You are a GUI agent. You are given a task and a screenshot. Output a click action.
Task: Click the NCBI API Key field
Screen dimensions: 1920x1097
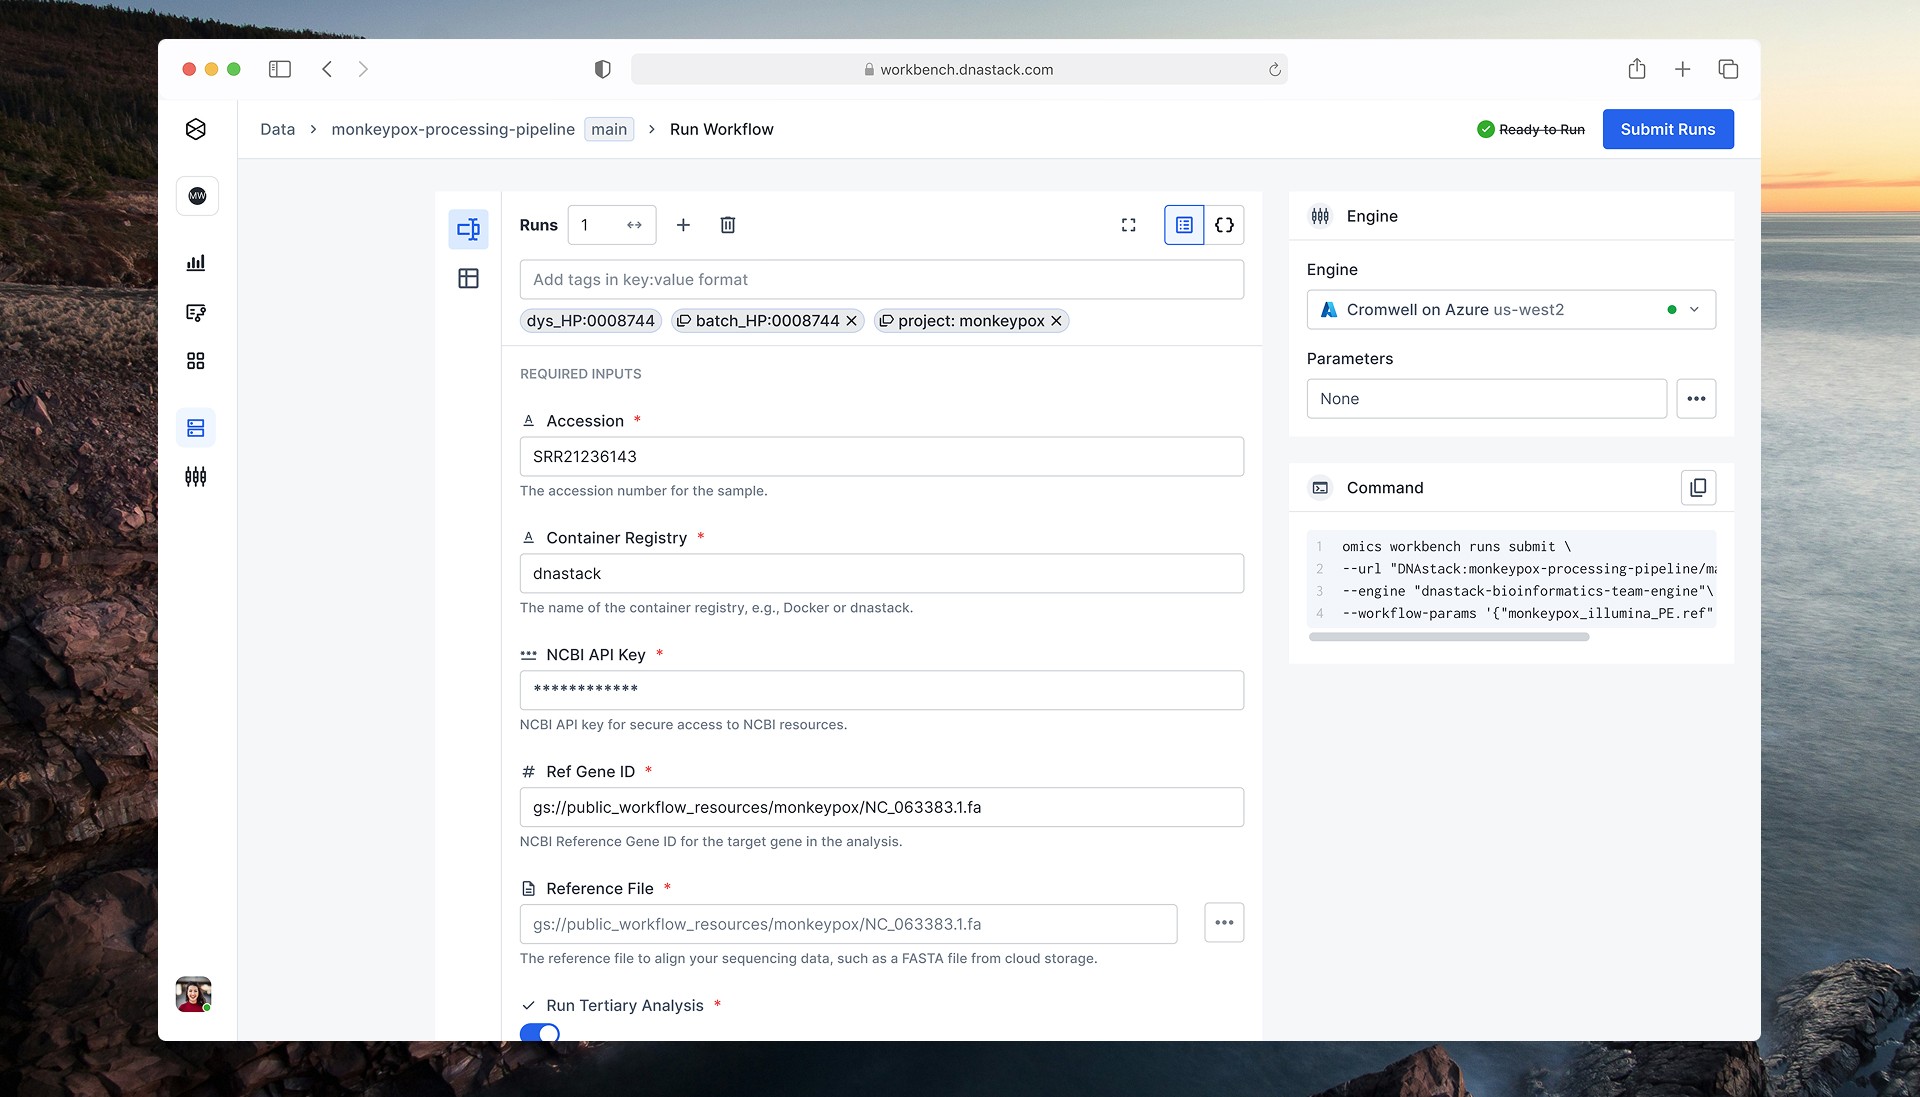click(x=882, y=691)
